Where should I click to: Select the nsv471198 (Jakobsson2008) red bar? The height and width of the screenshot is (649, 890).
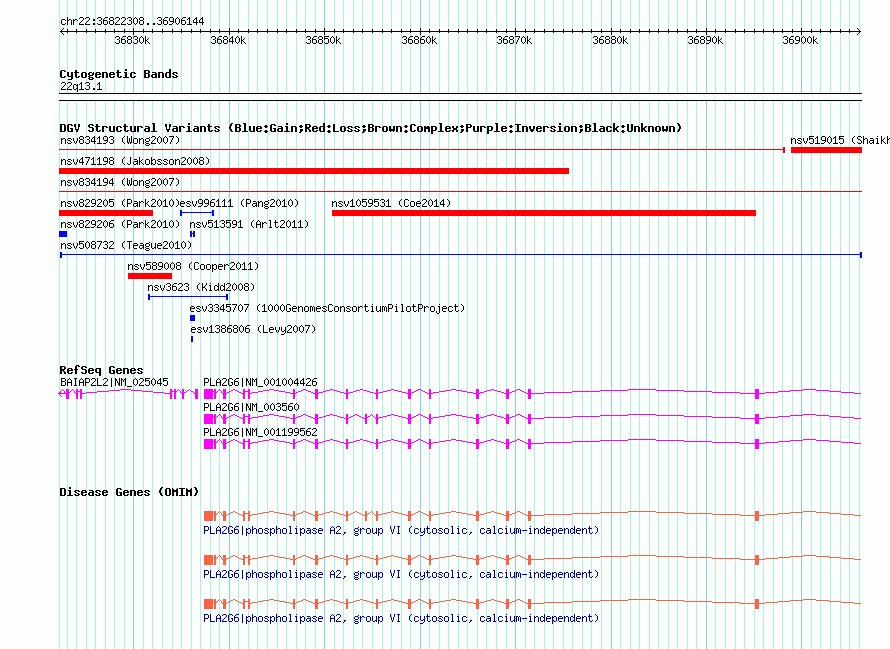(x=314, y=171)
